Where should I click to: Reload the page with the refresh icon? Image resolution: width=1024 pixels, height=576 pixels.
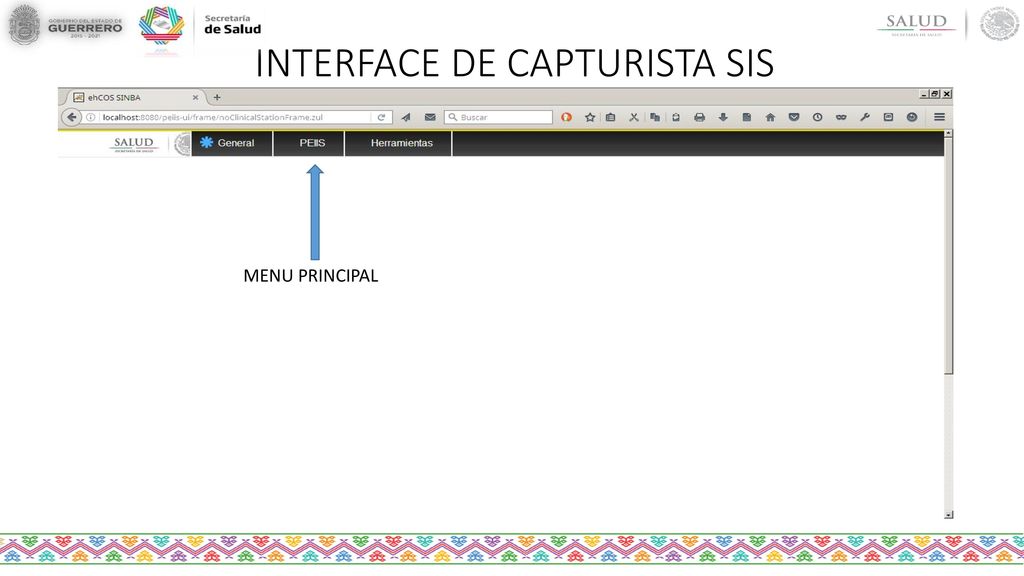pyautogui.click(x=381, y=118)
